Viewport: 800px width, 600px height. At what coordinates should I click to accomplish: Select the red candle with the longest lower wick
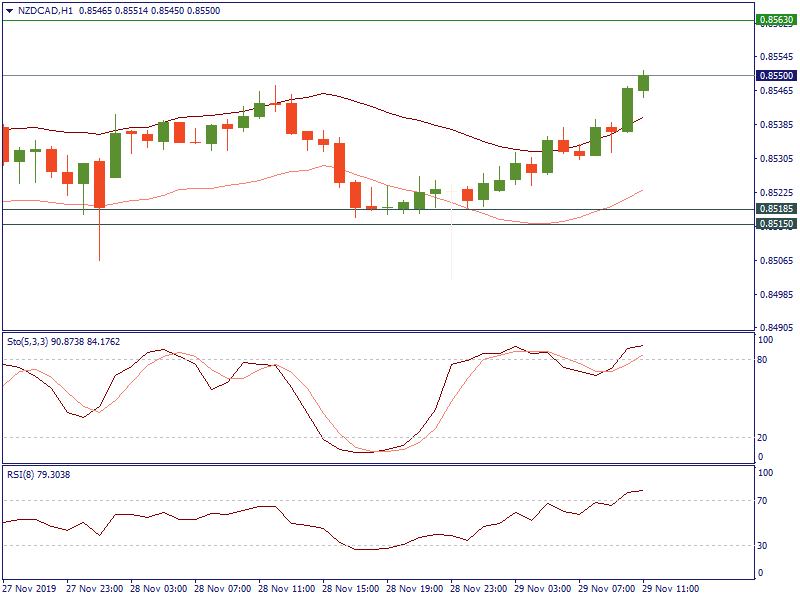click(99, 184)
